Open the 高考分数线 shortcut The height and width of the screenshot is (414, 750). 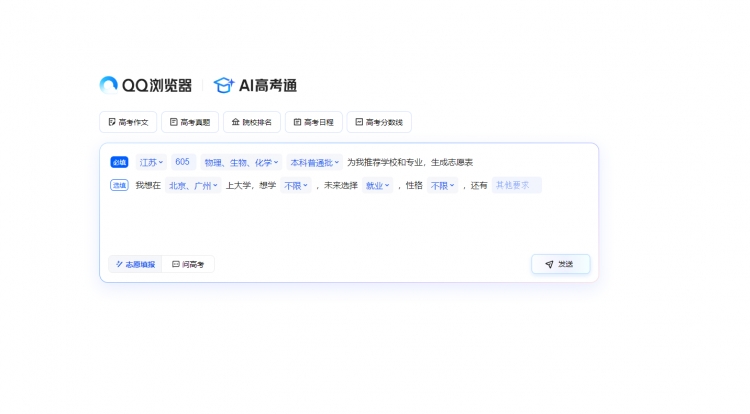pos(379,122)
